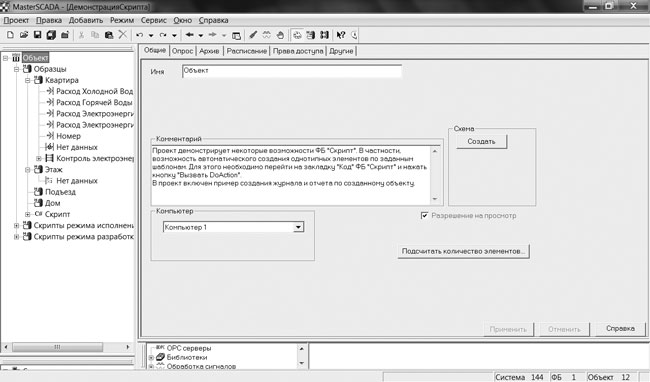Screen dimensions: 650x382
Task: Click the Справка button at bottom right
Action: 620,329
